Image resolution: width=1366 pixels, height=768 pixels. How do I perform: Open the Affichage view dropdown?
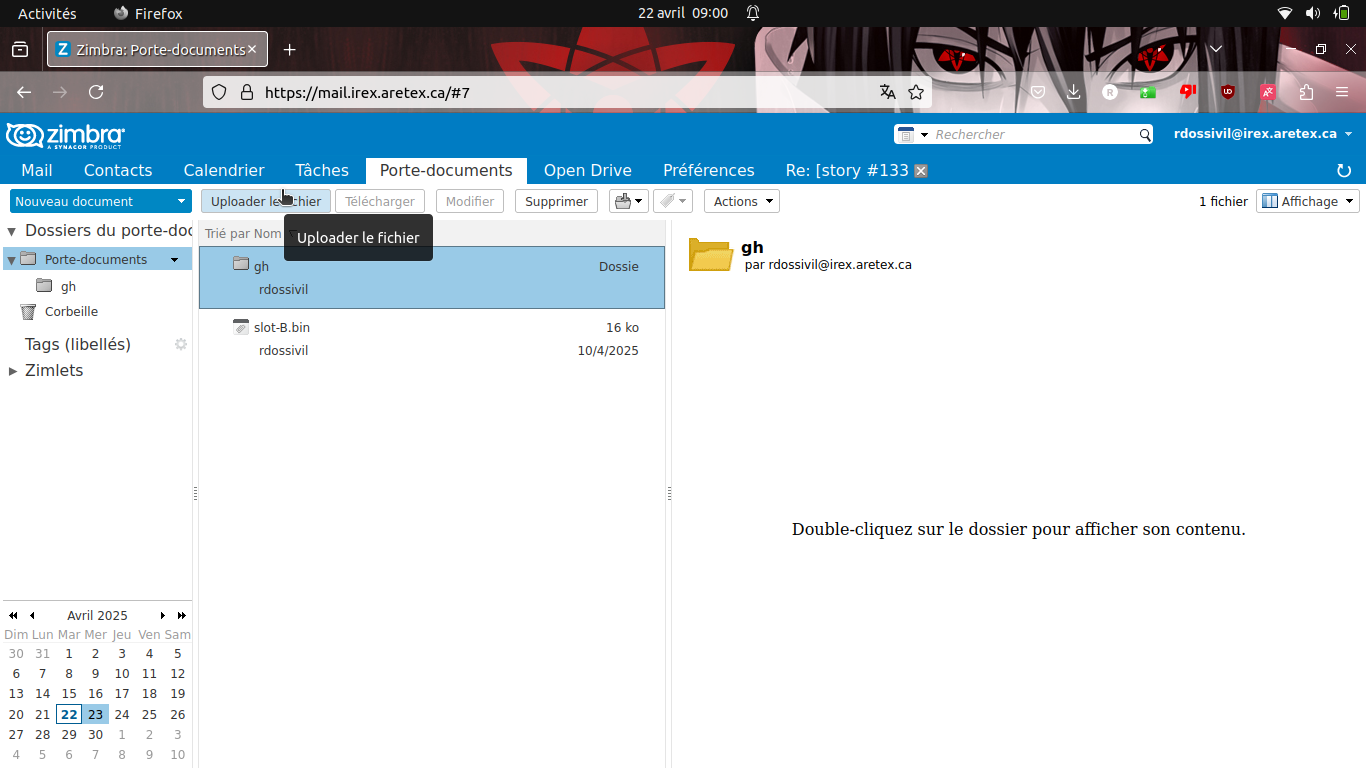[x=1308, y=201]
